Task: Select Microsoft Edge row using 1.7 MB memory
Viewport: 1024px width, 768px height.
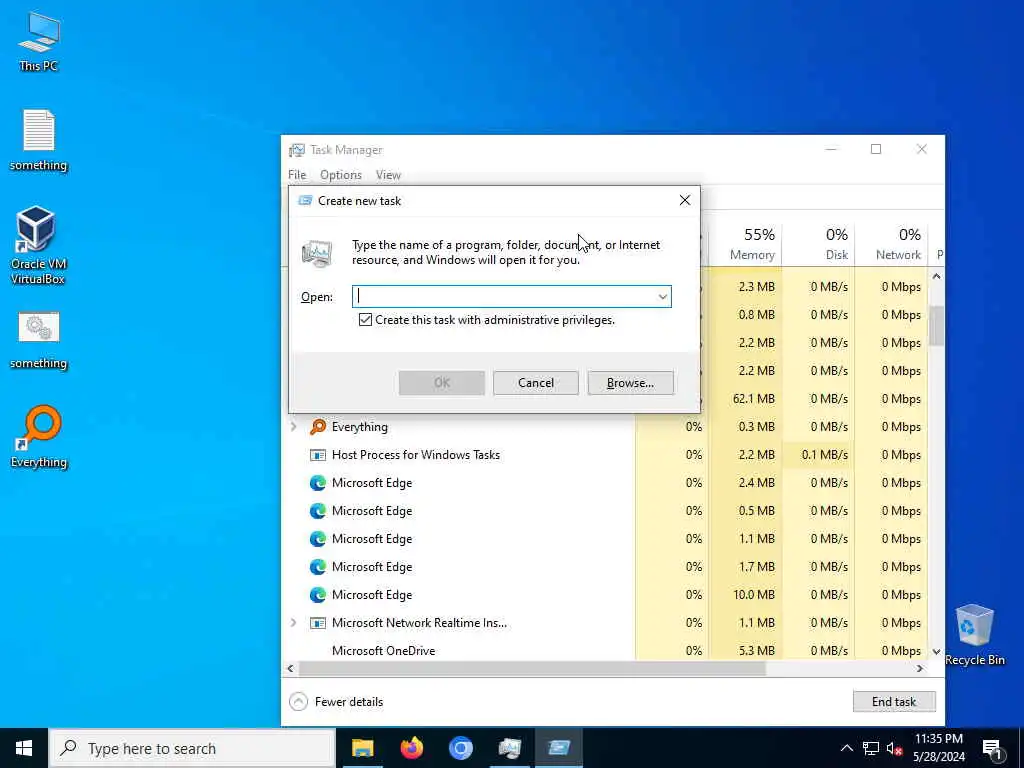Action: point(607,567)
